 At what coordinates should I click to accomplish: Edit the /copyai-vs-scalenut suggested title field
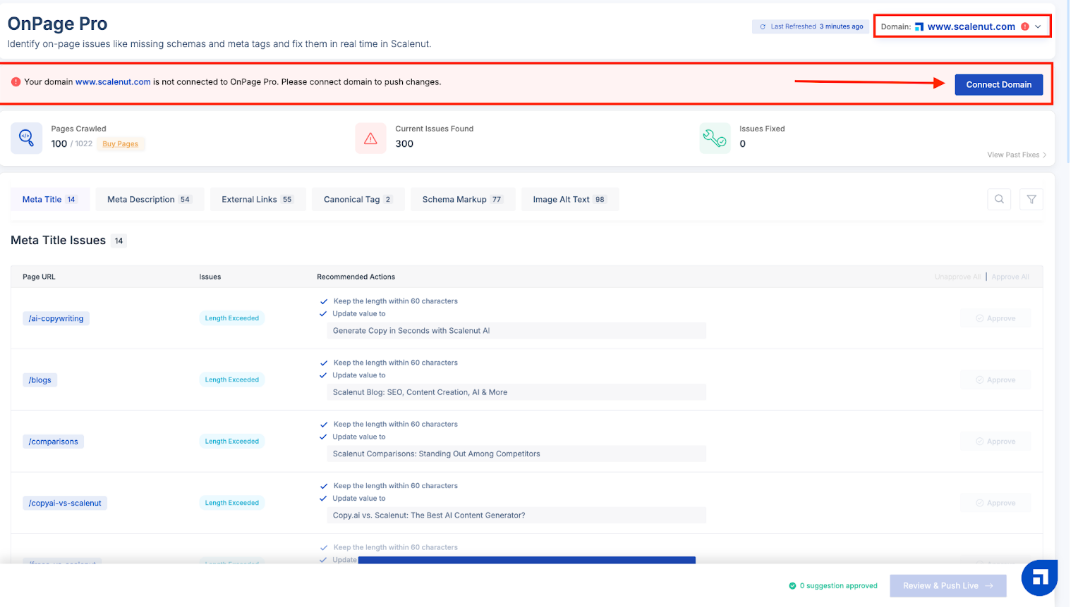(x=516, y=515)
